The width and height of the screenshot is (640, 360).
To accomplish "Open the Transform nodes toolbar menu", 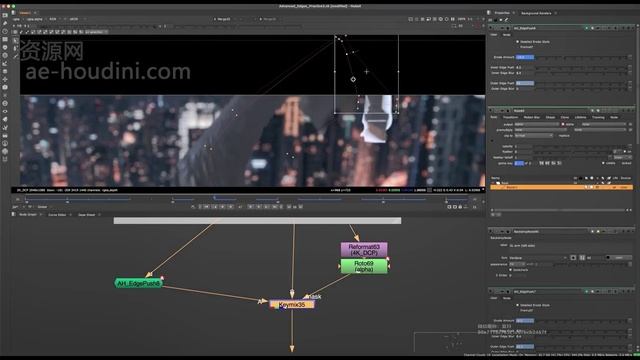I will click(5, 79).
